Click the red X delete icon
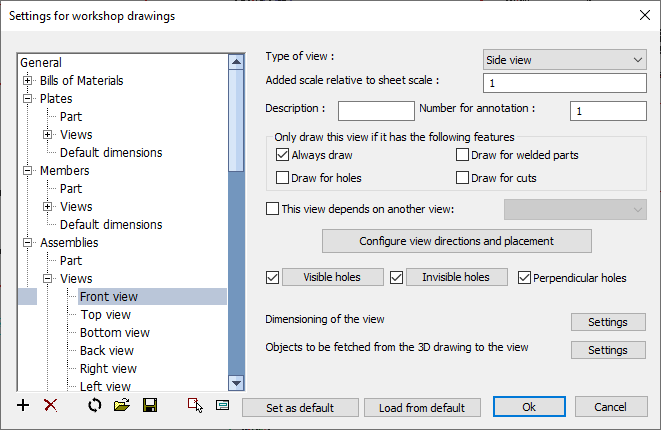661x430 pixels. (x=51, y=406)
